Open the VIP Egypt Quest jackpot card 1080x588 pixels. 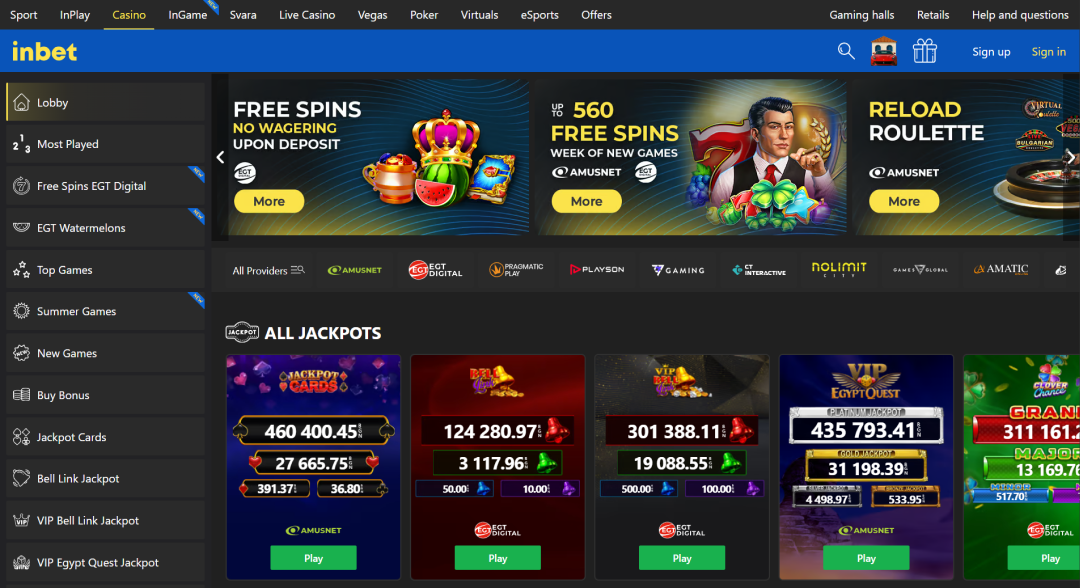coord(866,467)
